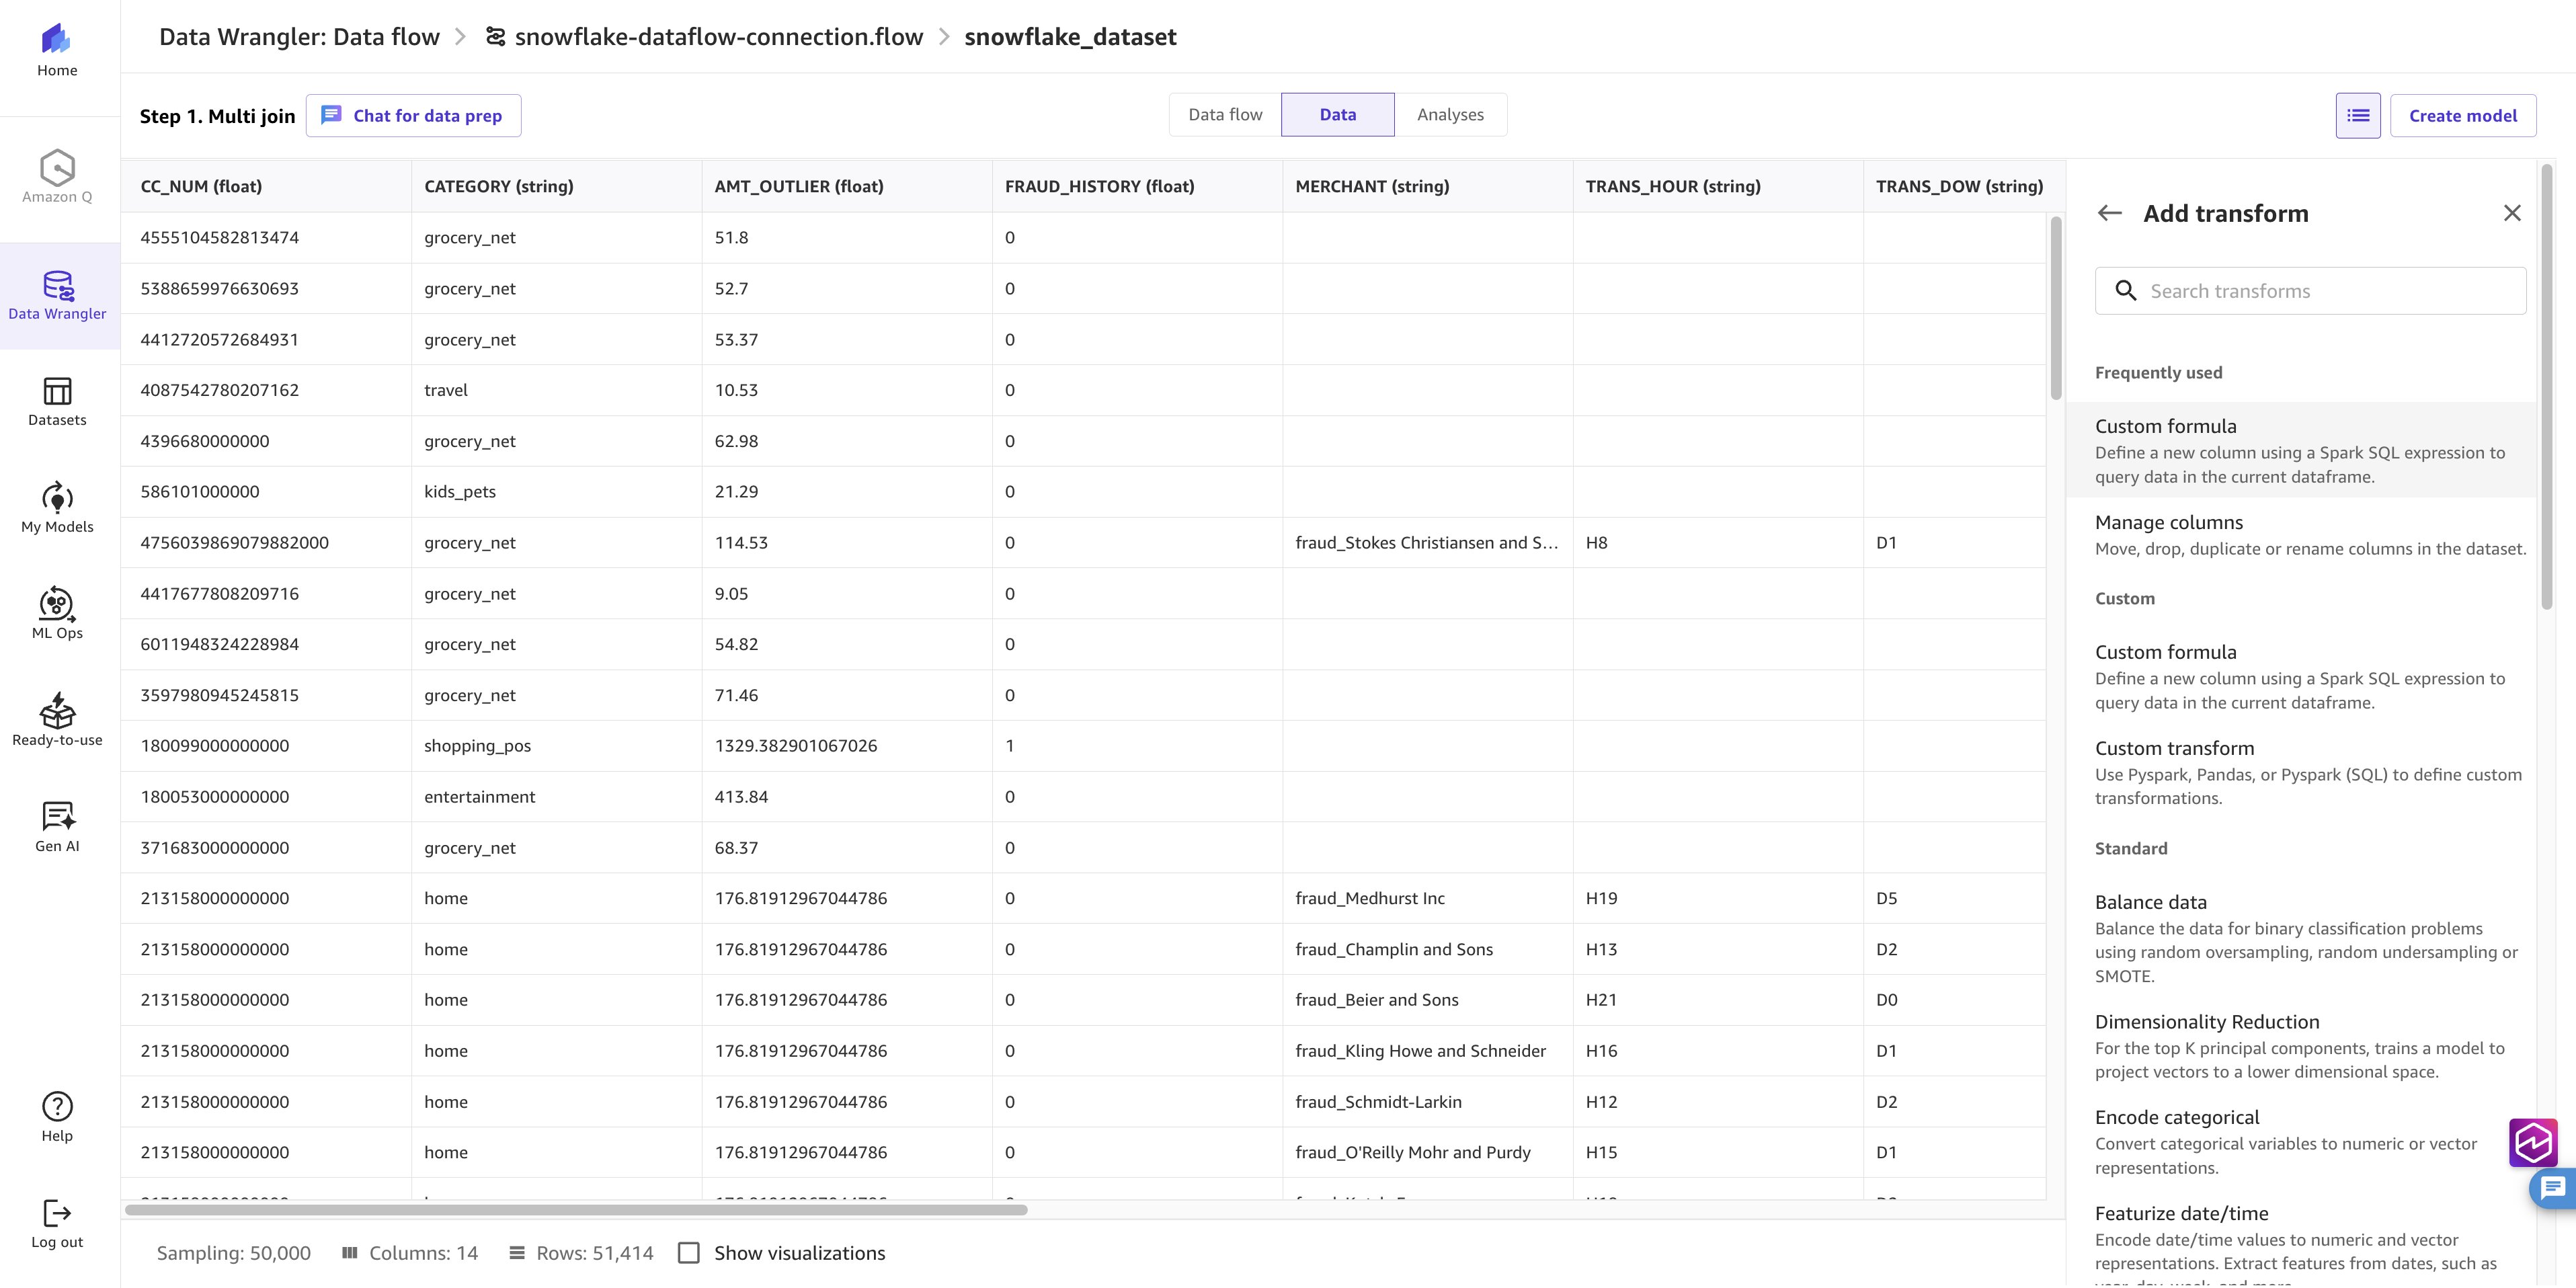2576x1288 pixels.
Task: Open the blue chat bubble icon
Action: point(2553,1189)
